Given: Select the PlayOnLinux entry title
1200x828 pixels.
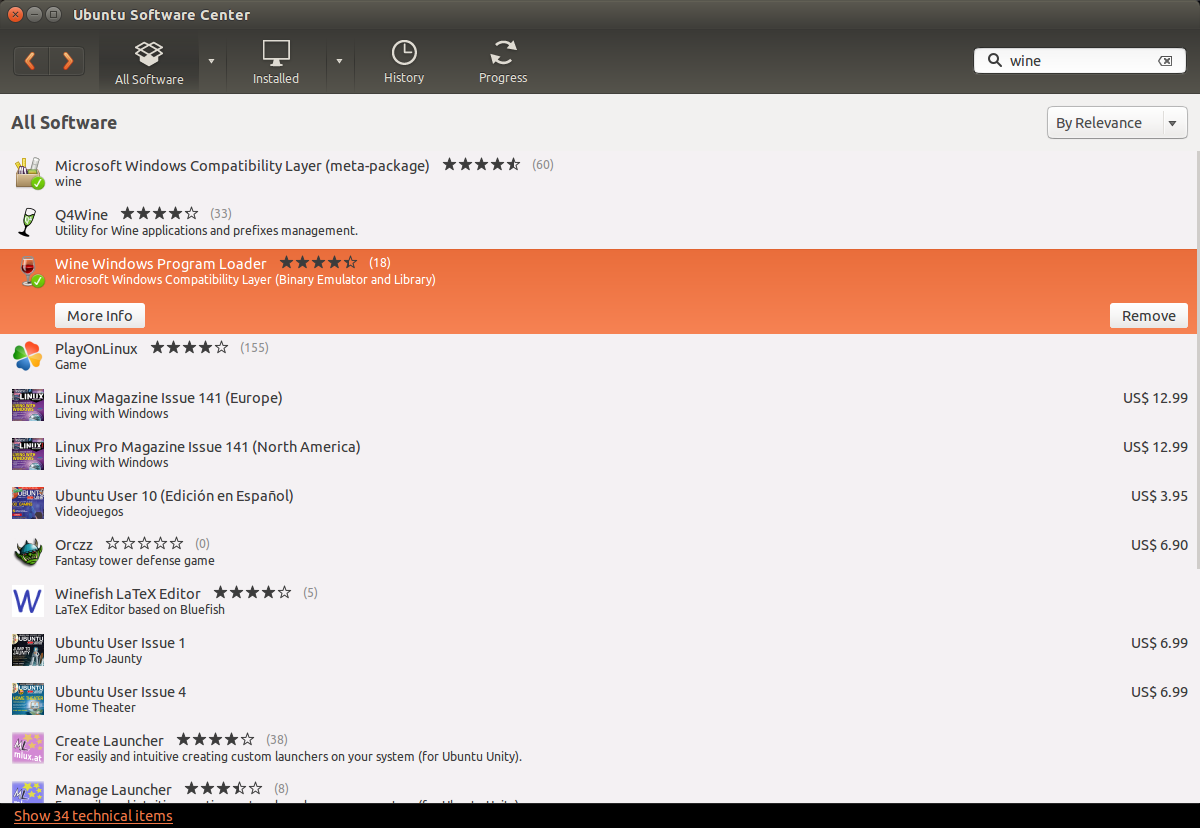Looking at the screenshot, I should (x=96, y=348).
